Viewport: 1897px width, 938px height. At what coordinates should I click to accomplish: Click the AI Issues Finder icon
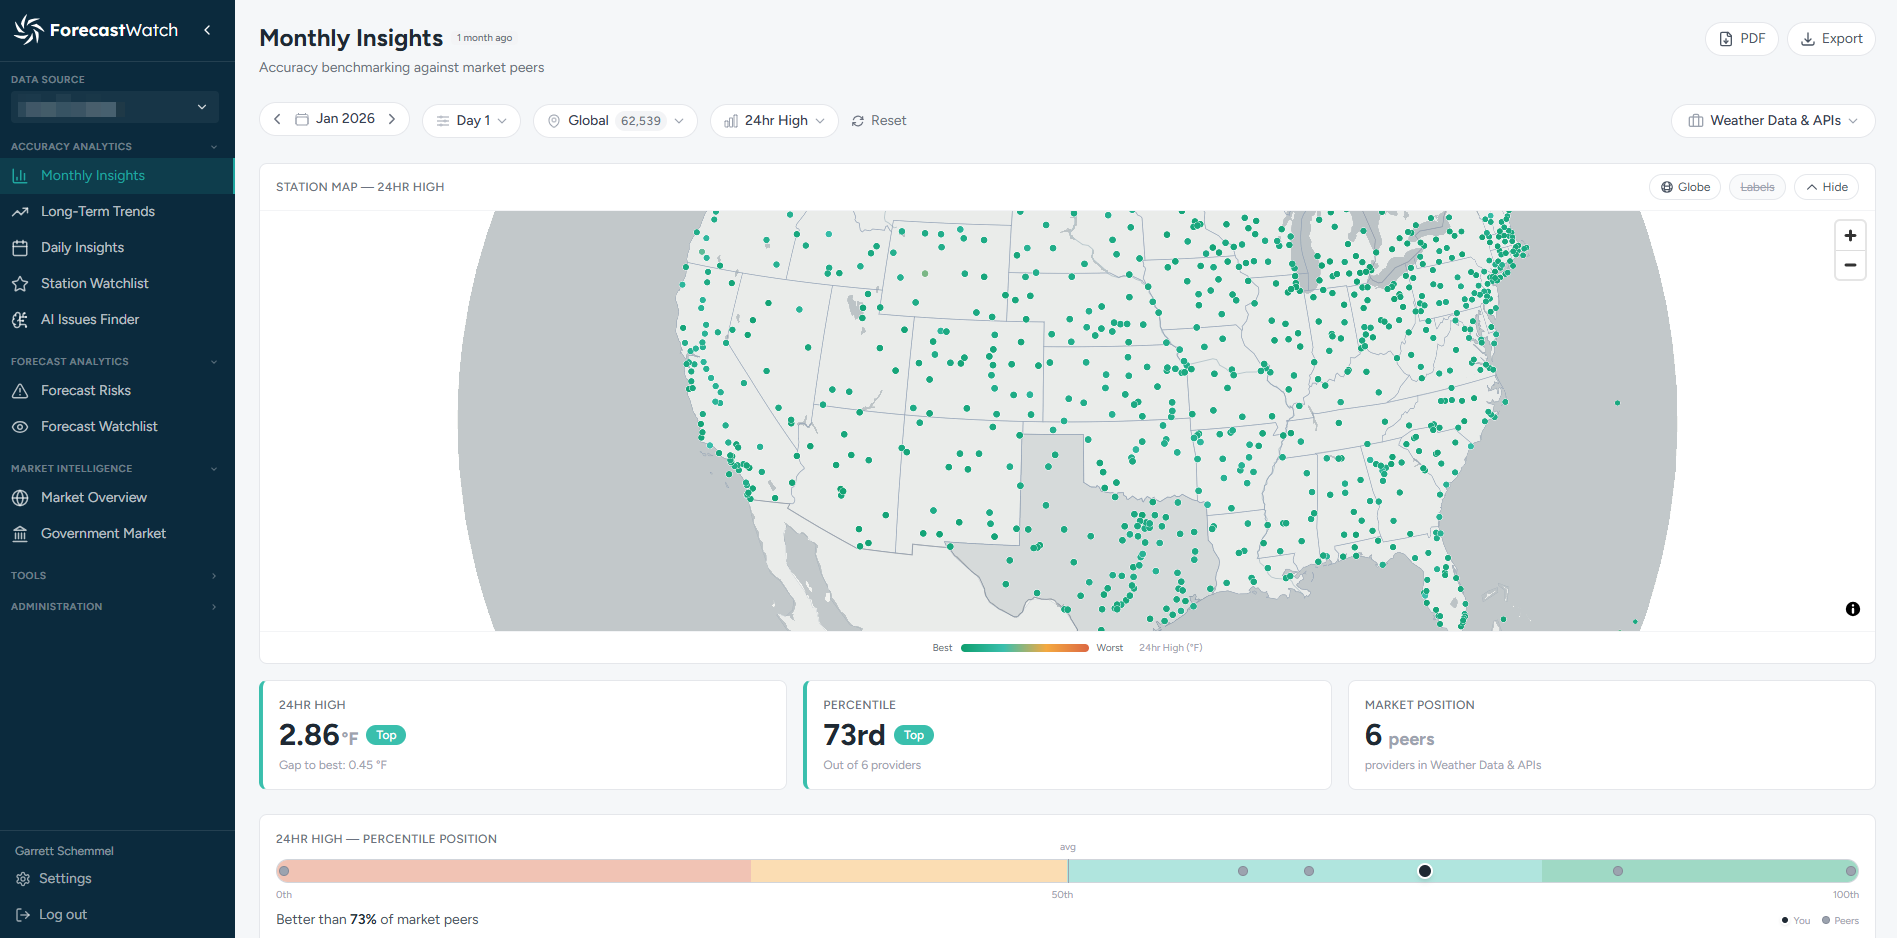[x=20, y=320]
